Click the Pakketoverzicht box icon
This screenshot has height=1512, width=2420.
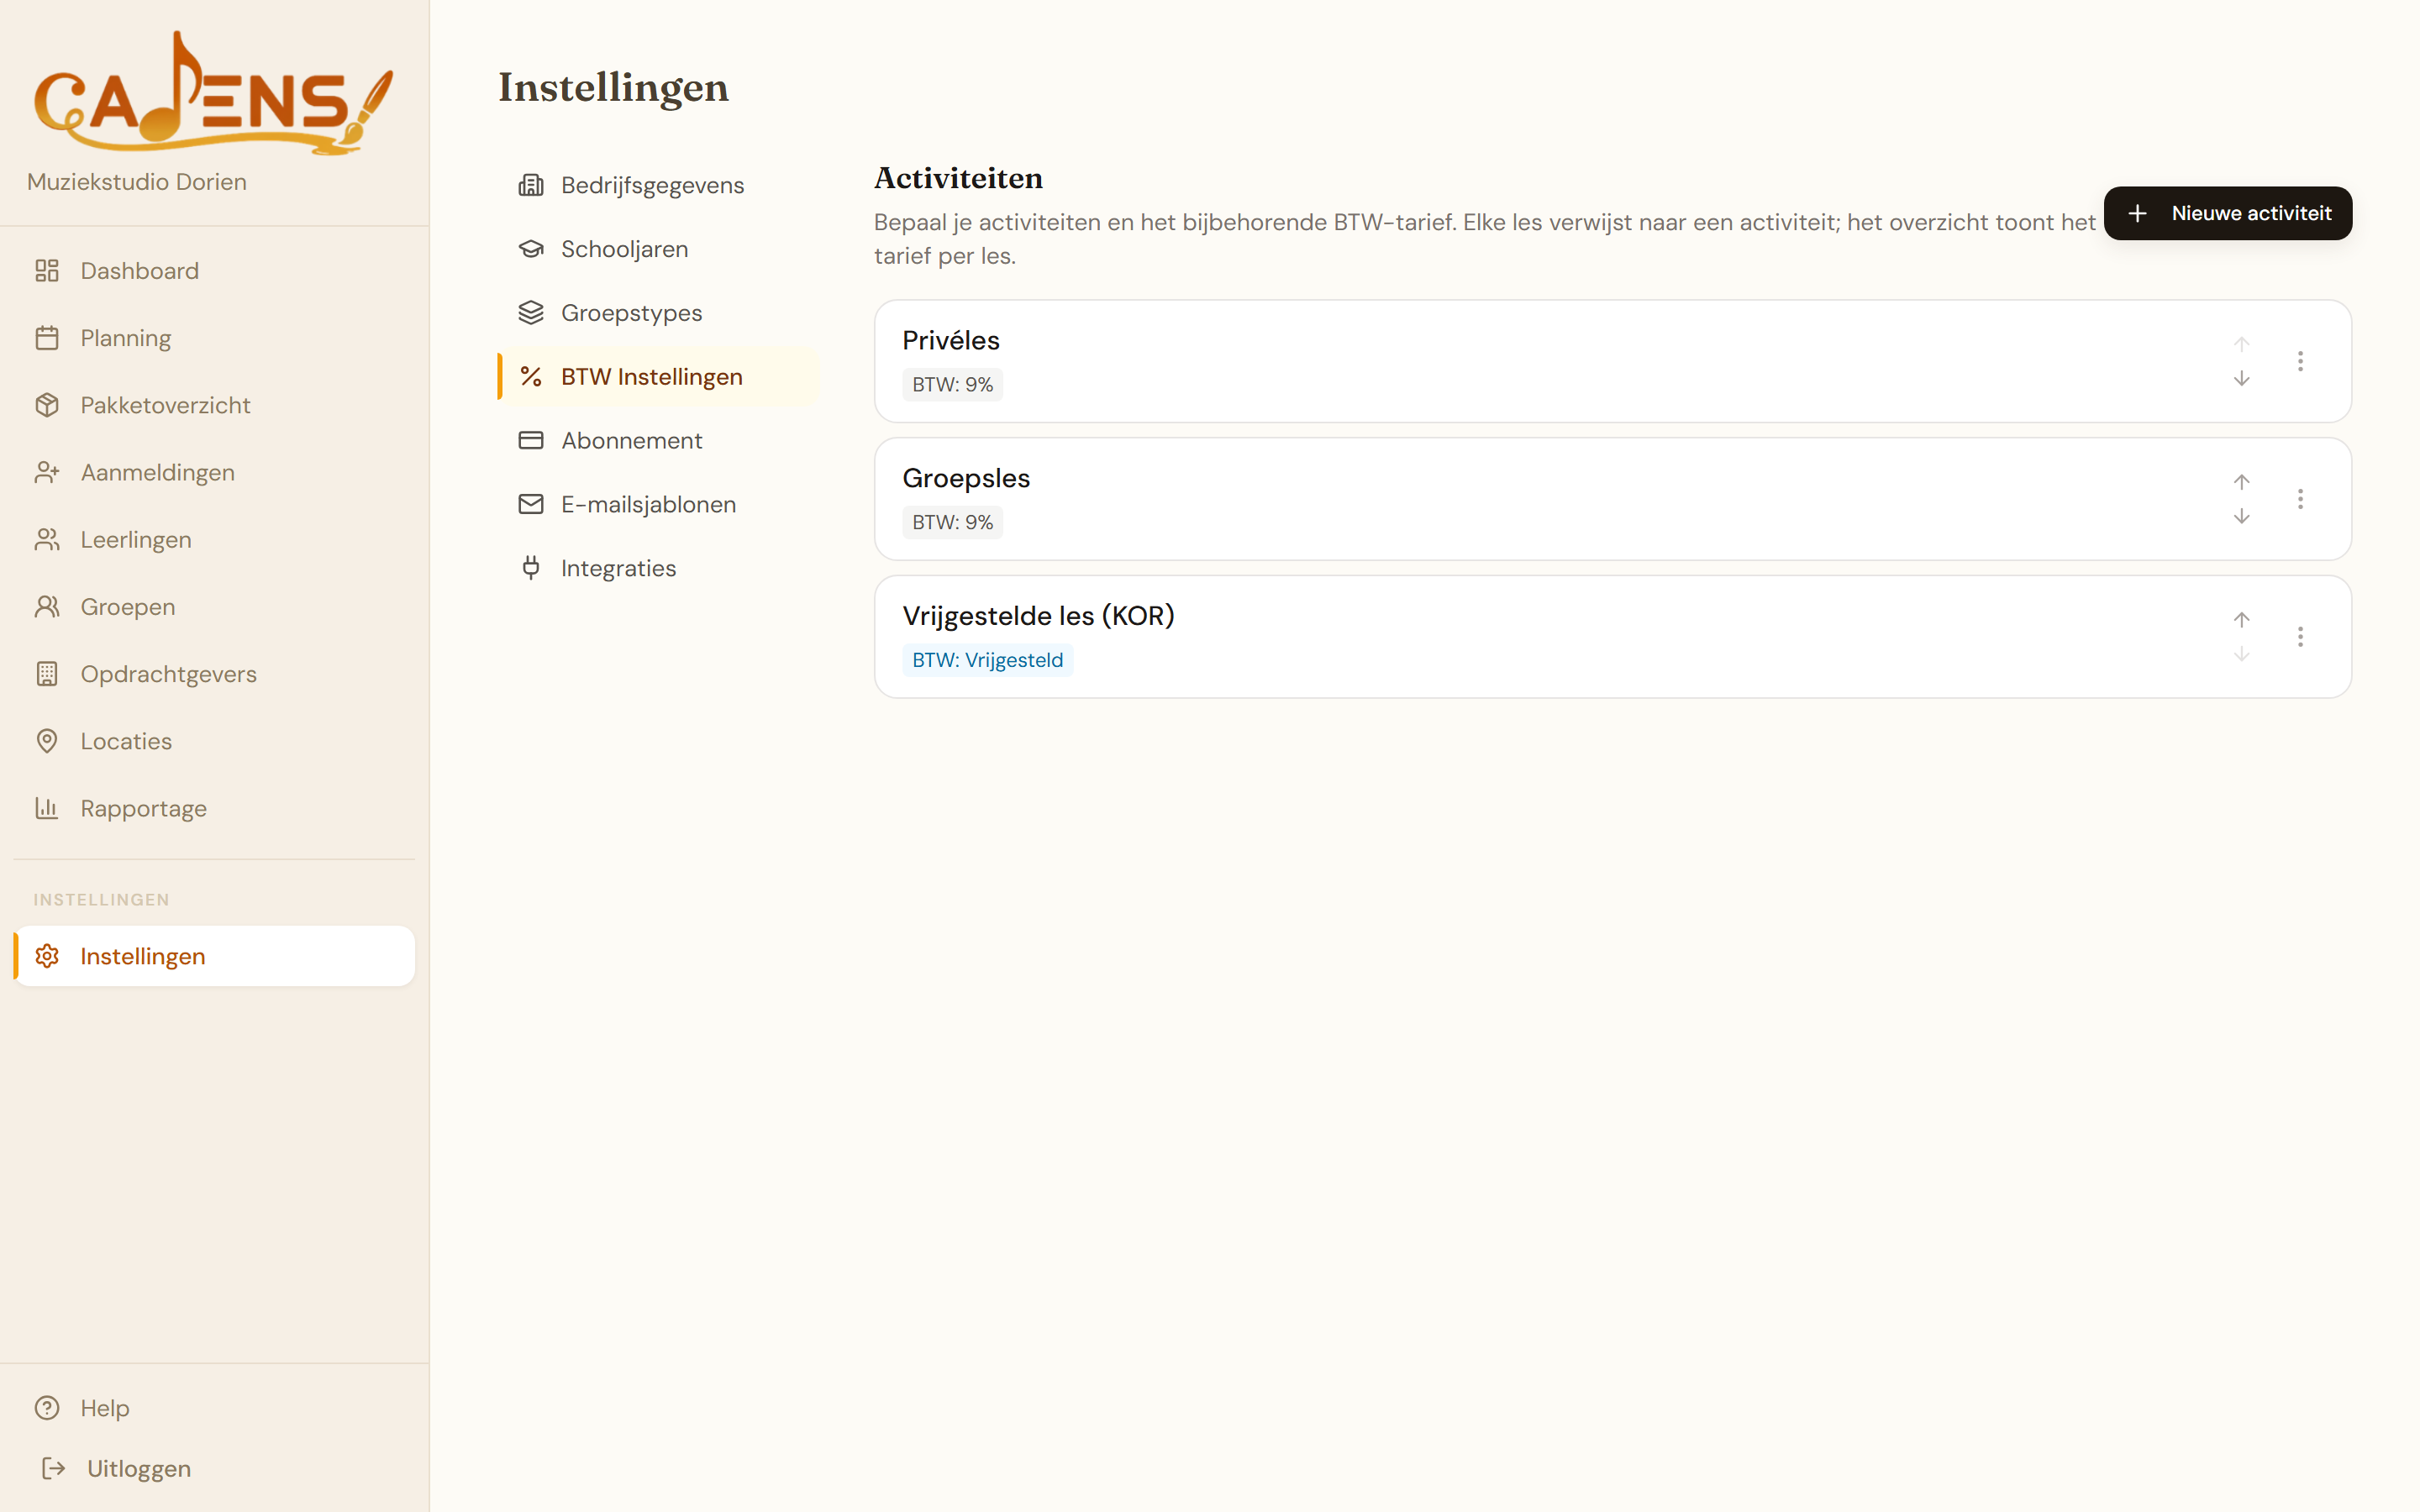click(47, 405)
